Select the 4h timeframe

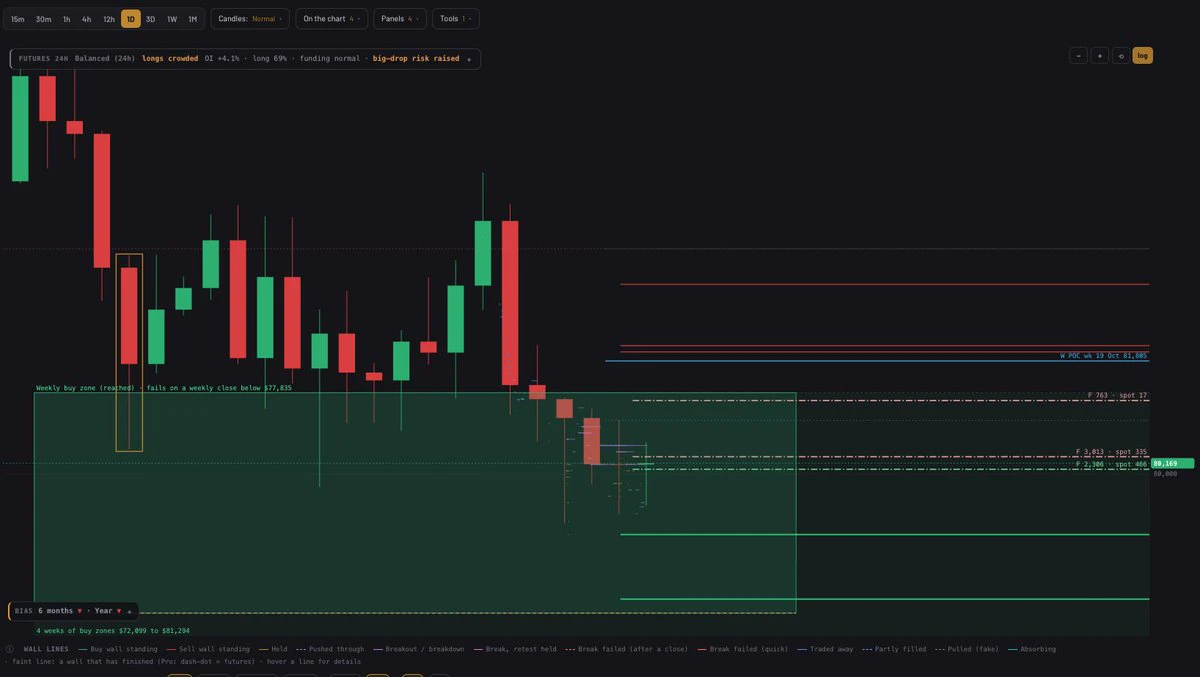tap(87, 19)
